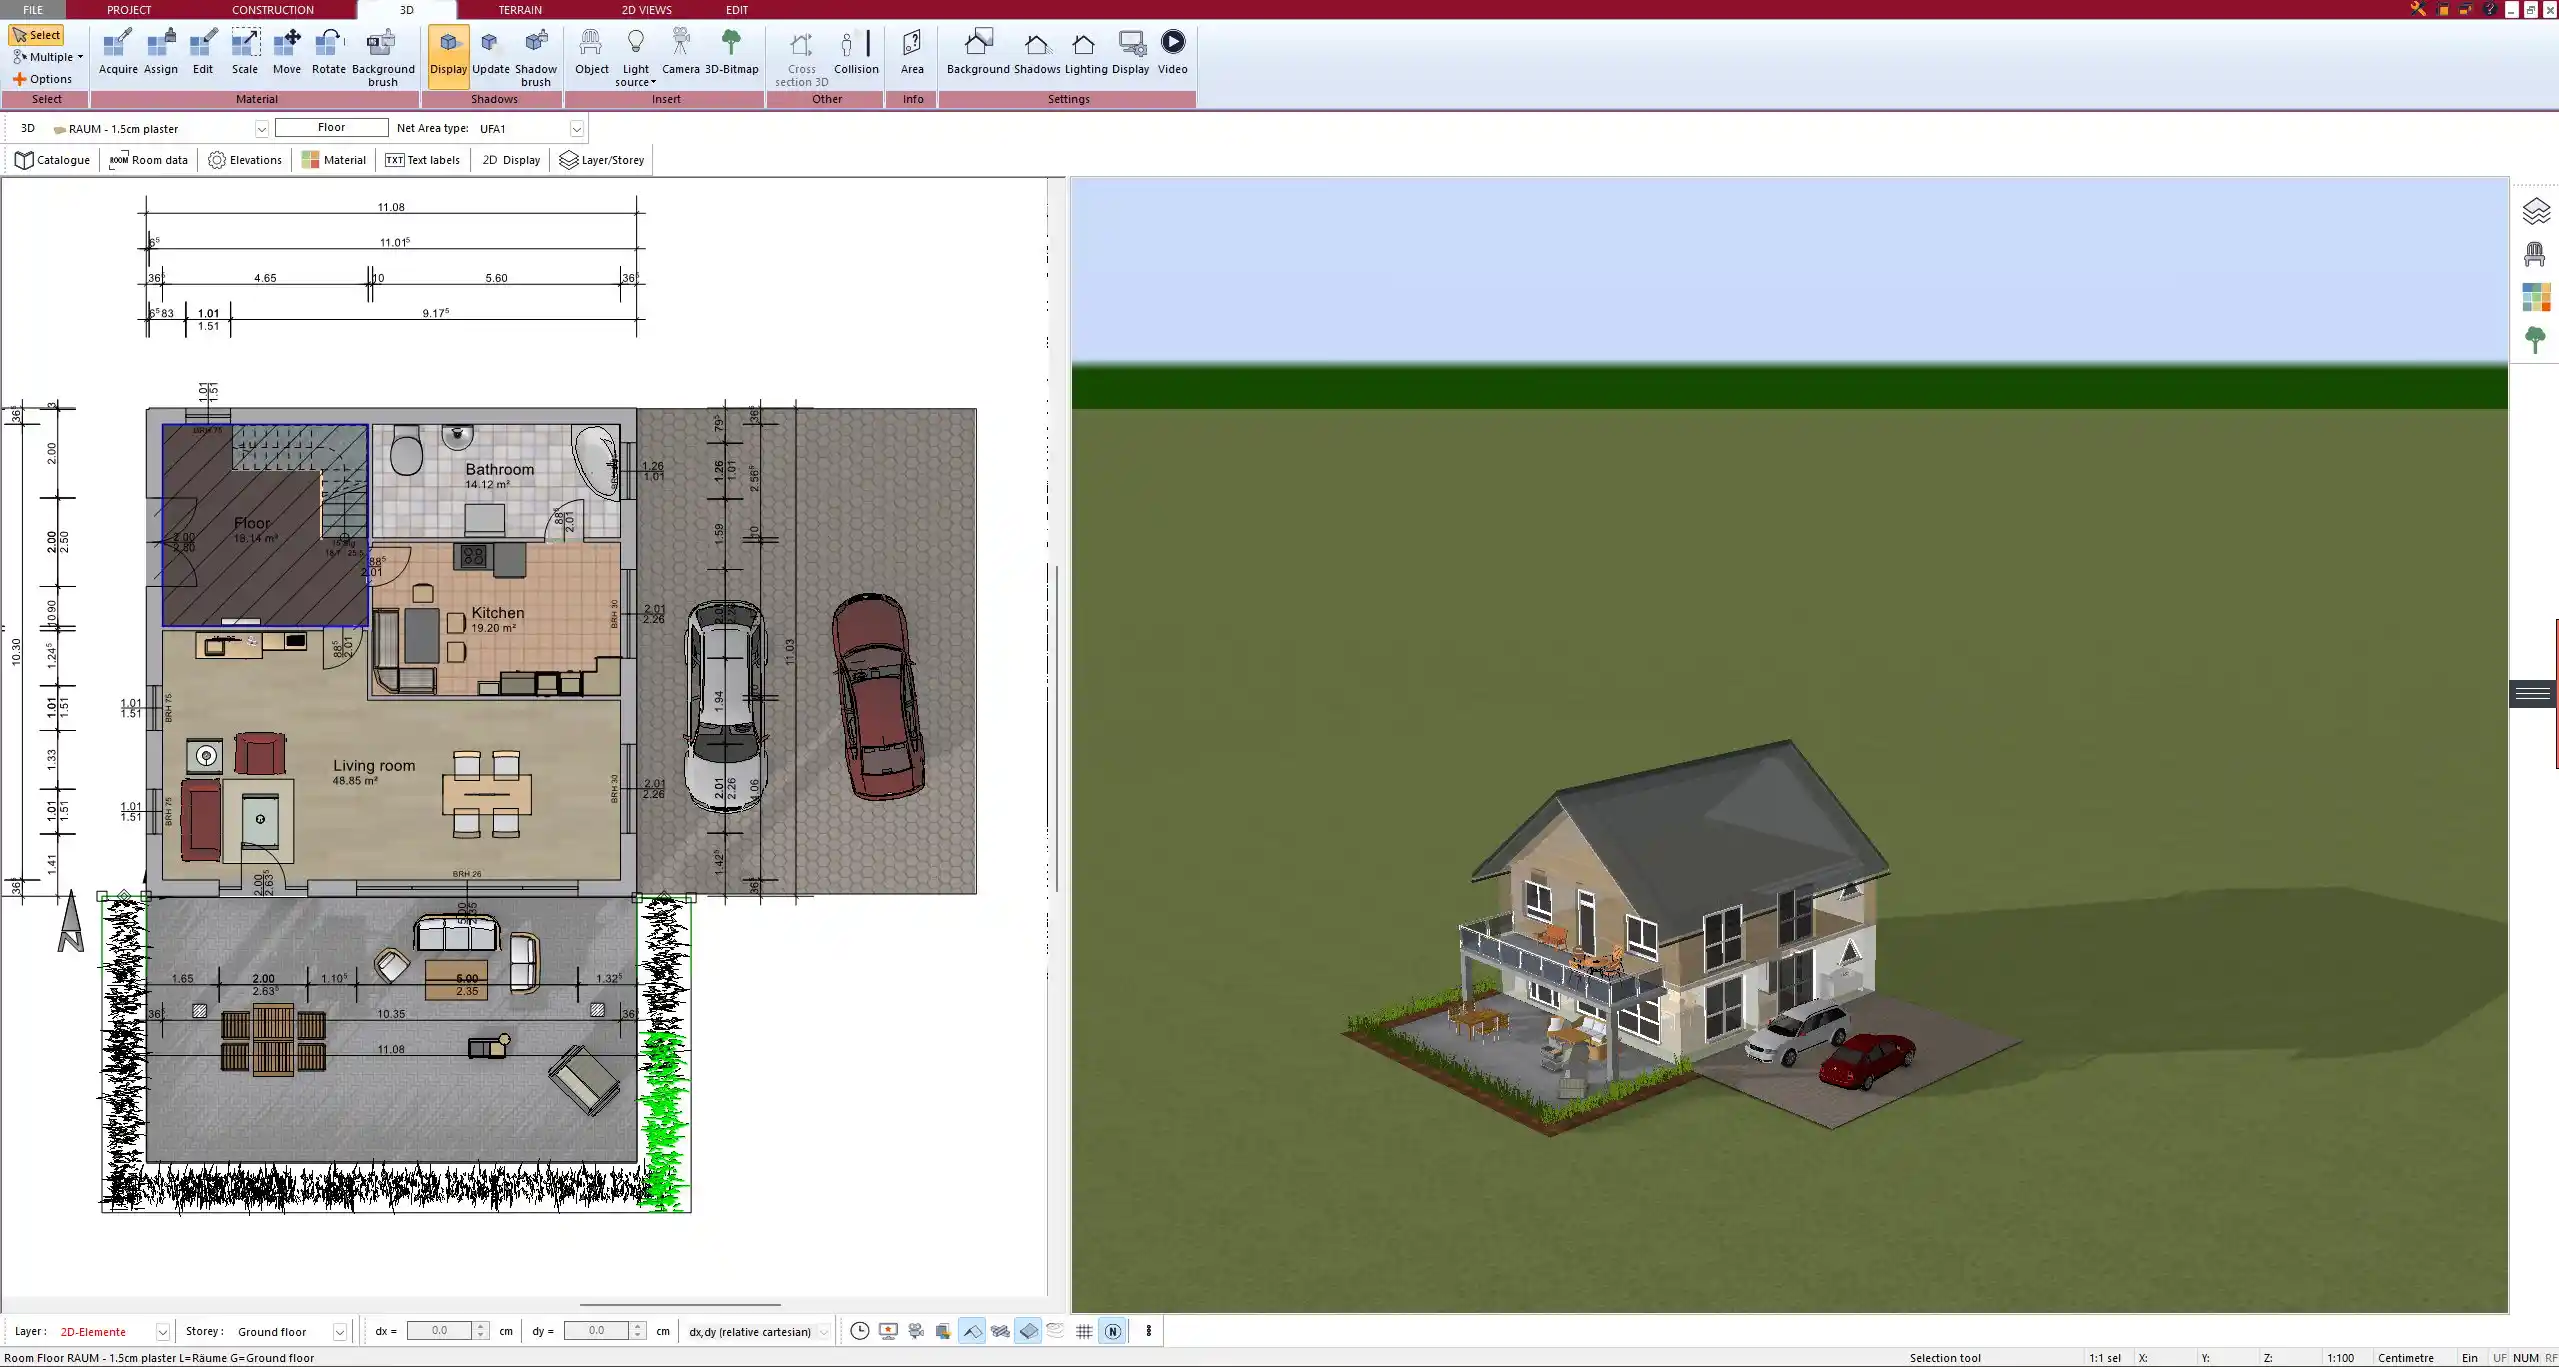Expand the Layer 2D-Elemente dropdown
The width and height of the screenshot is (2559, 1367).
[x=162, y=1332]
